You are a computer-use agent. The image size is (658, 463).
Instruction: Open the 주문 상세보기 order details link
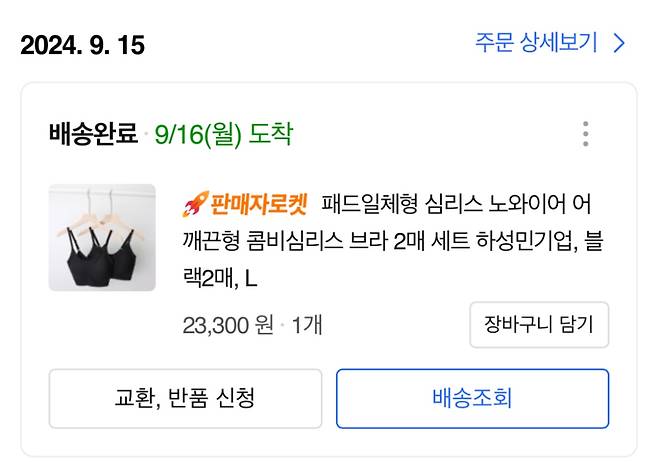536,43
